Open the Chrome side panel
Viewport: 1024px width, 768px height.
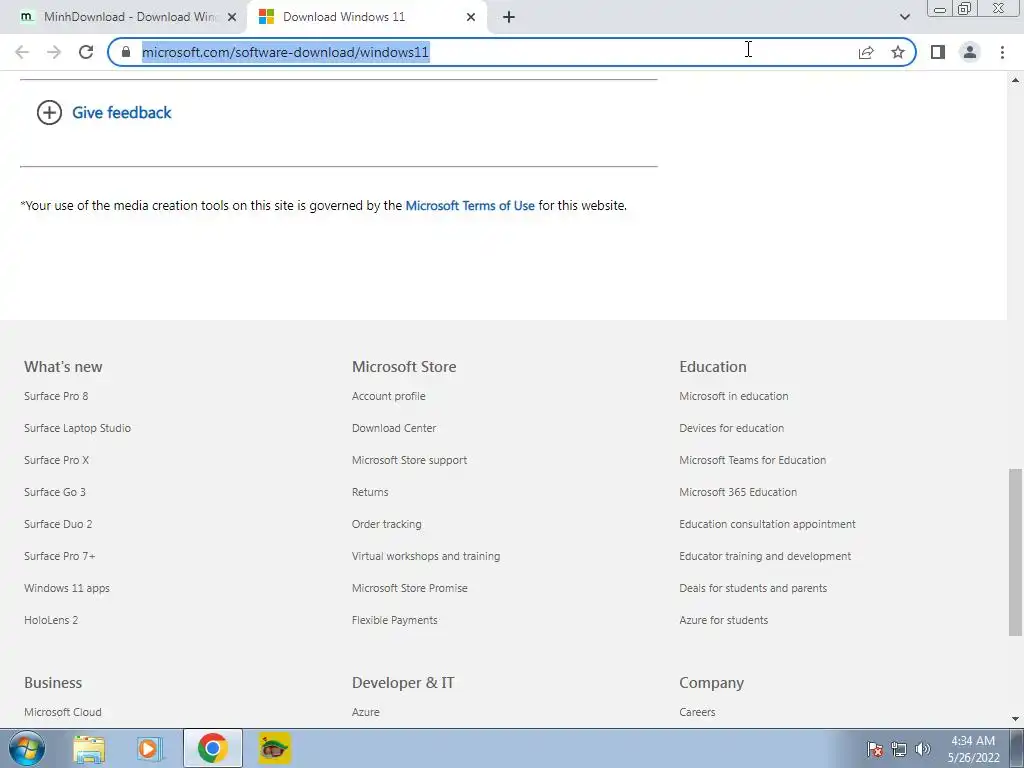click(x=938, y=52)
